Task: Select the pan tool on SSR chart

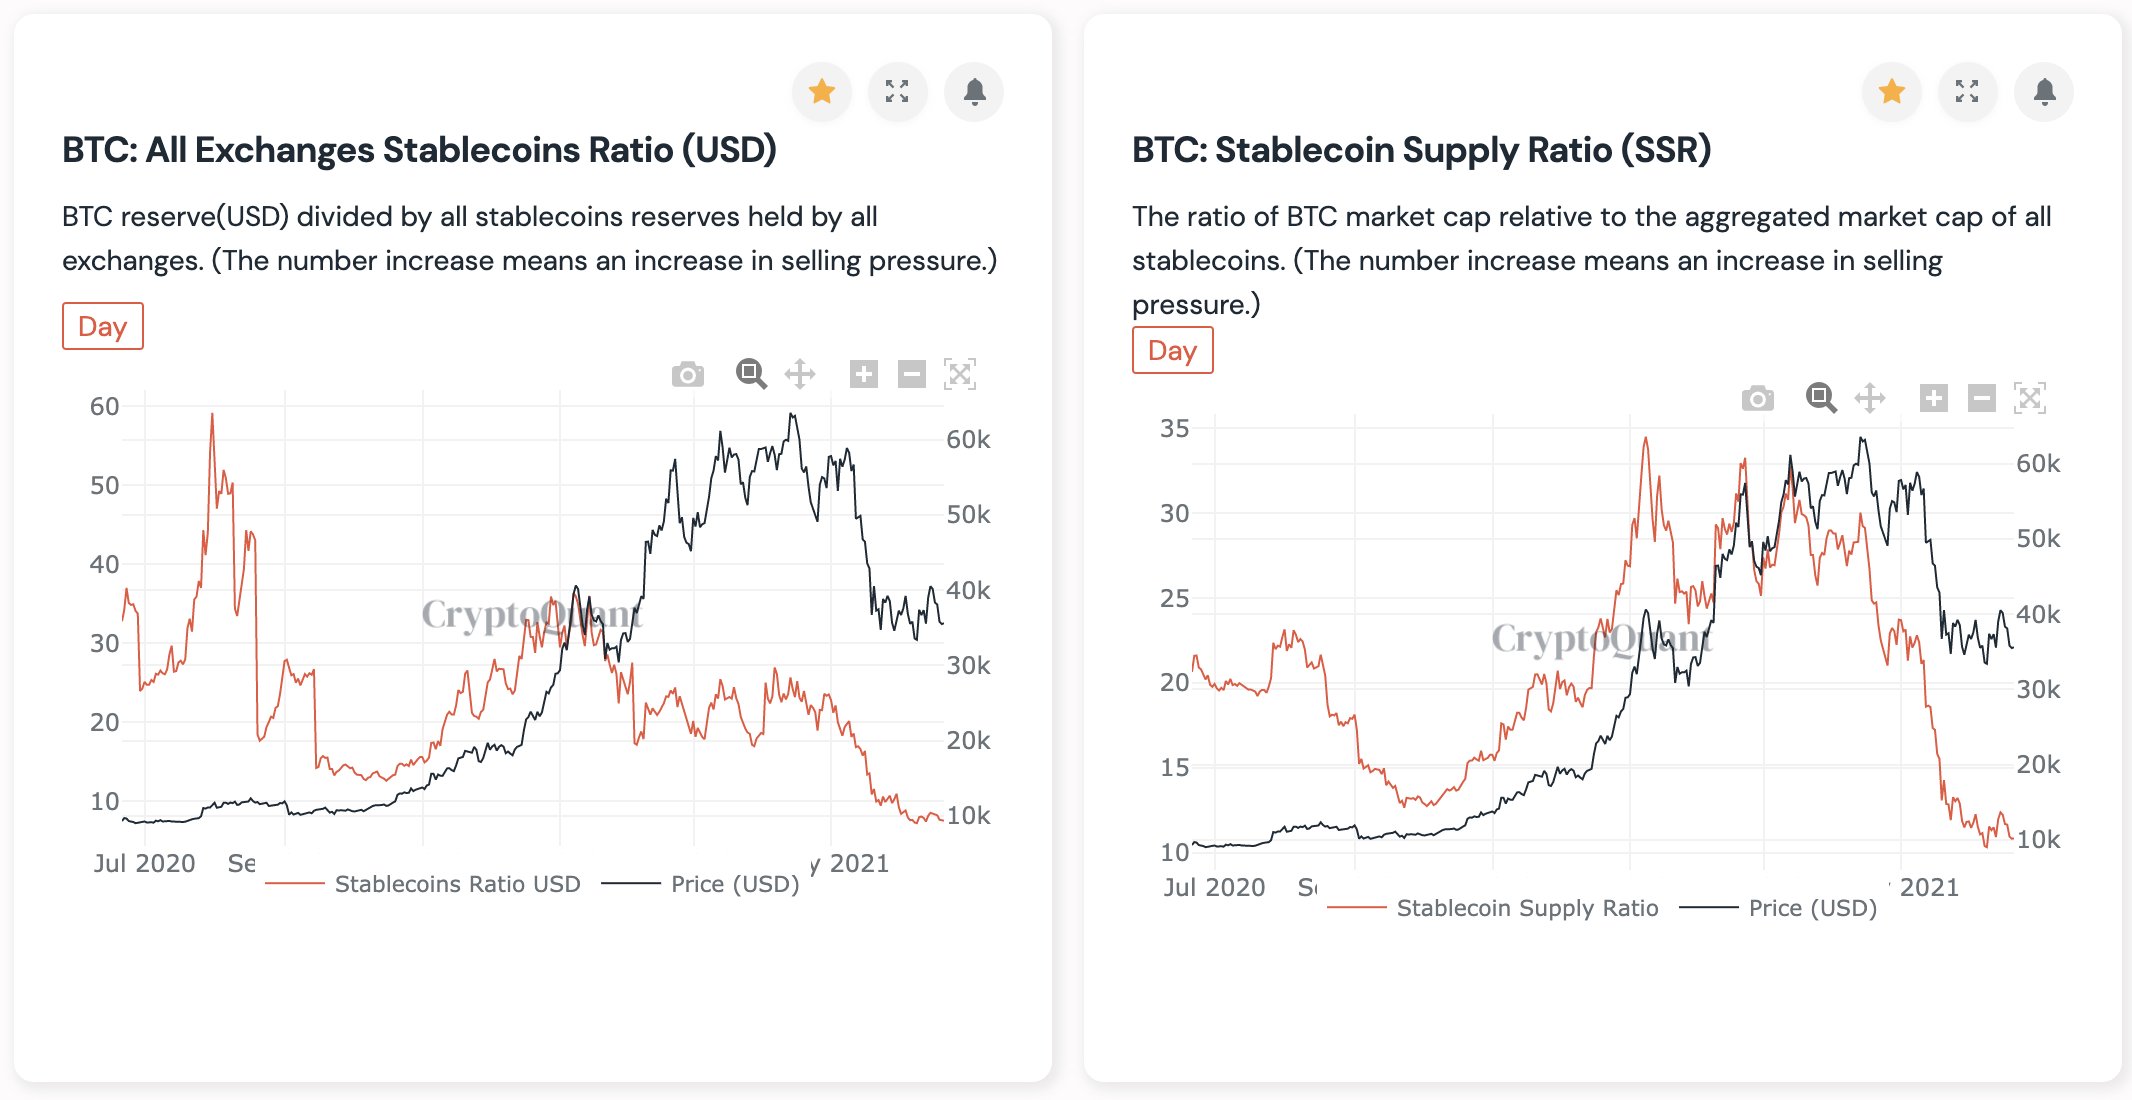Action: [x=1870, y=398]
